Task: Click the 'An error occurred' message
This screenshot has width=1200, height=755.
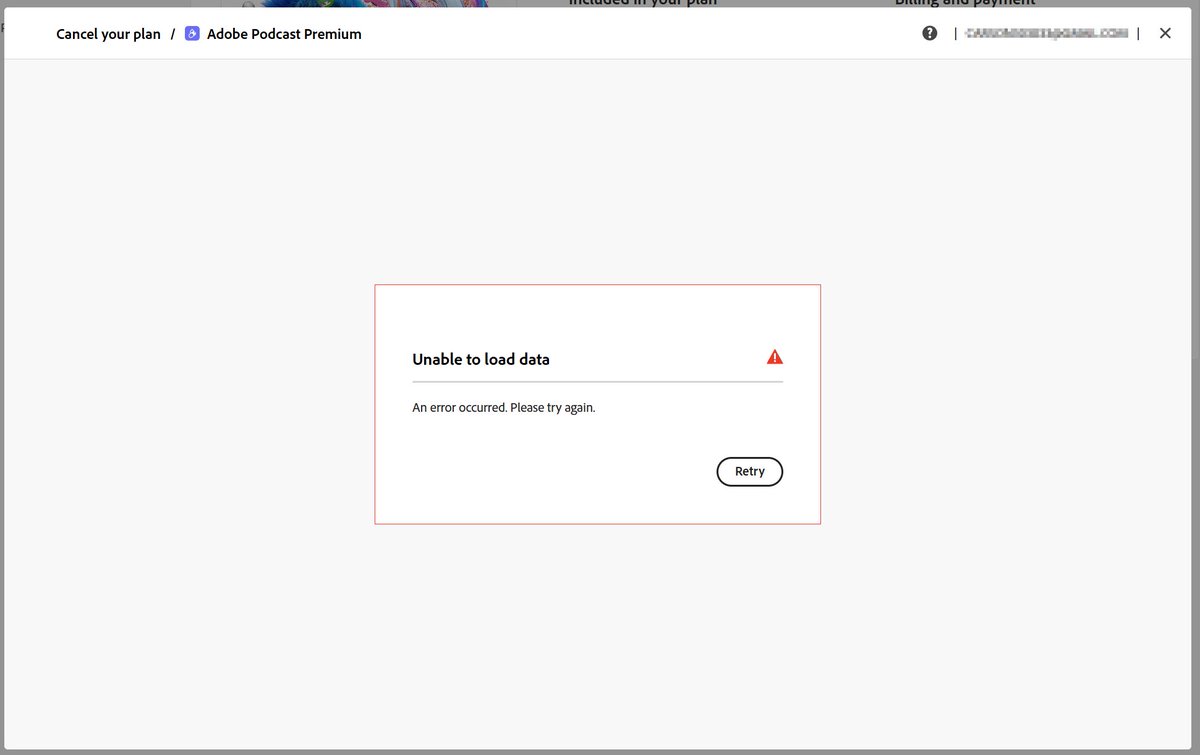Action: [504, 408]
